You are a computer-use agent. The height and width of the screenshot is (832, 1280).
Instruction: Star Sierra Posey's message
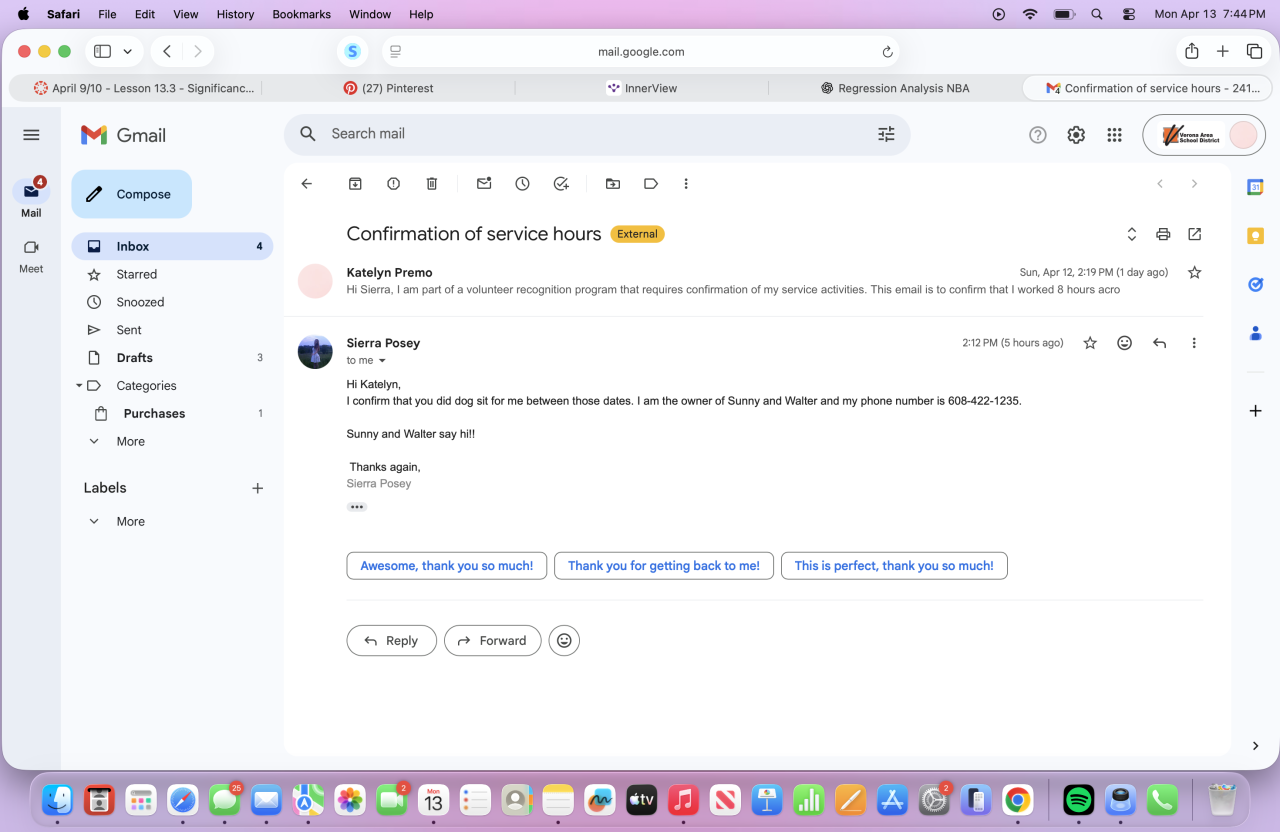1090,343
